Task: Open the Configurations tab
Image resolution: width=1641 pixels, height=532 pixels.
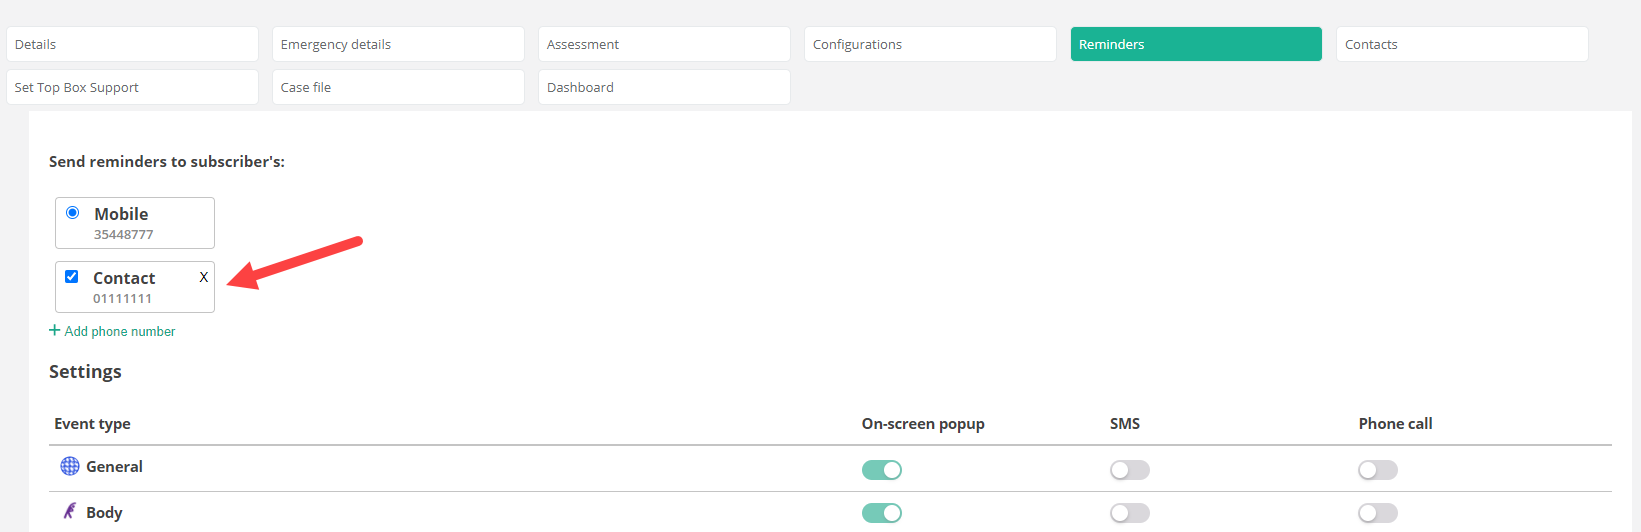Action: click(930, 44)
